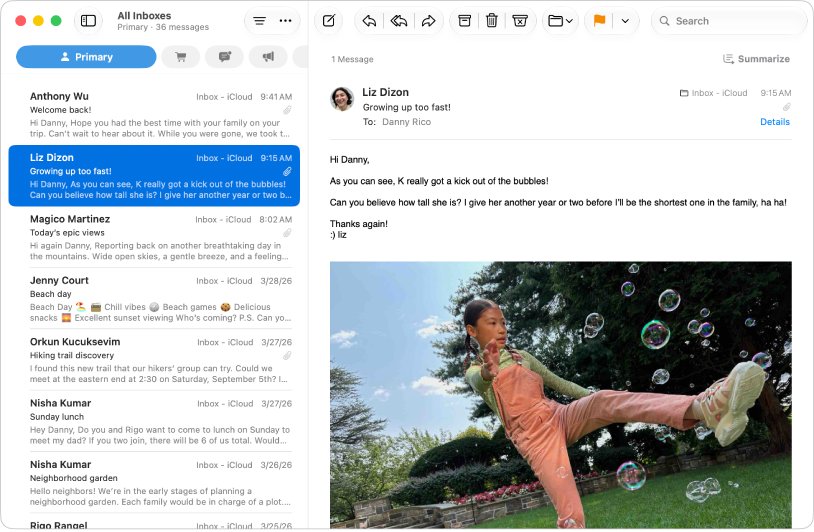
Task: Open the message filter icon
Action: click(259, 21)
